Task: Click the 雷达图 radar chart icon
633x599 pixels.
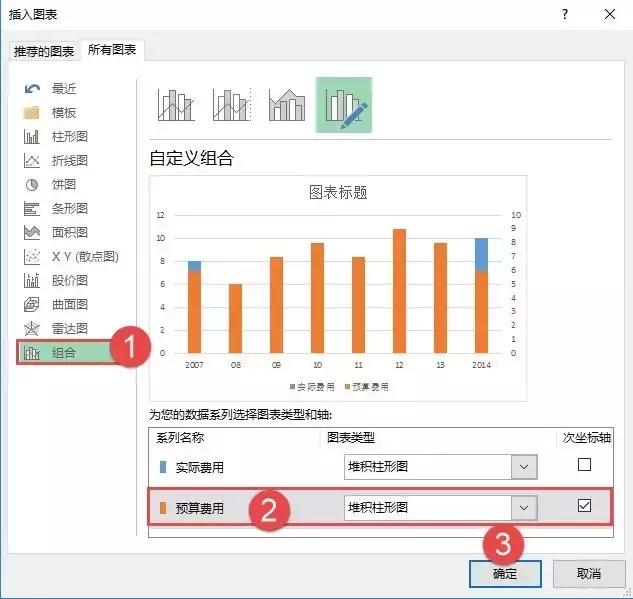Action: click(31, 329)
